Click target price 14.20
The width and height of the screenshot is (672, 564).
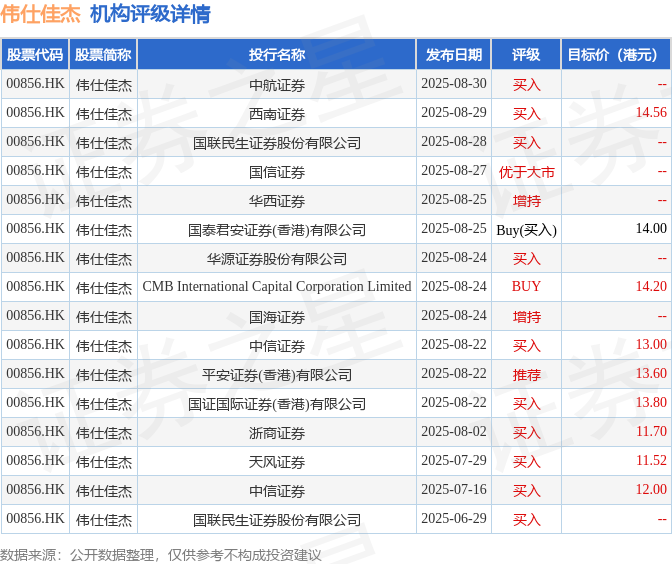click(651, 286)
